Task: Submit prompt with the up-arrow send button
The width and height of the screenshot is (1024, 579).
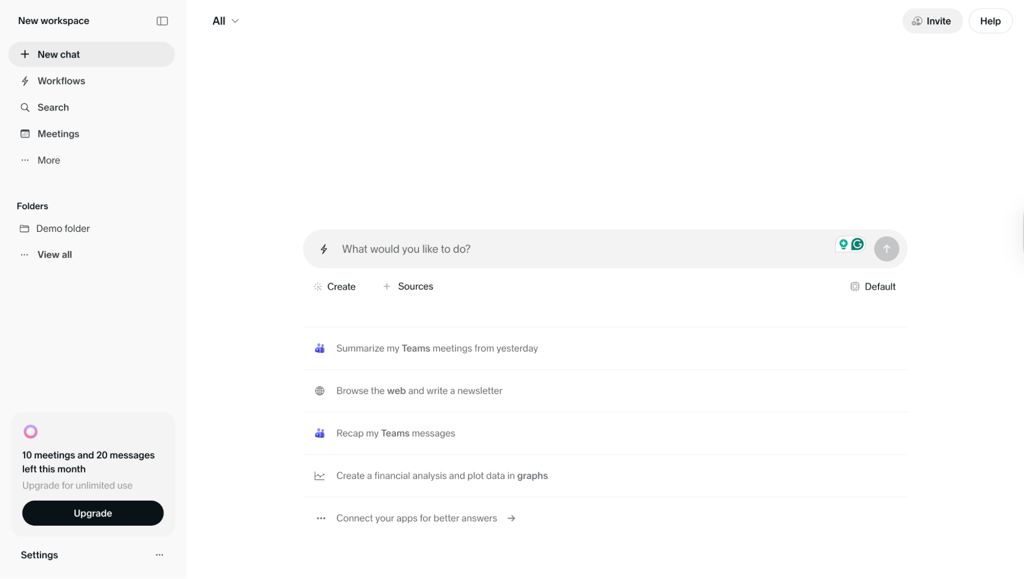Action: [x=886, y=249]
